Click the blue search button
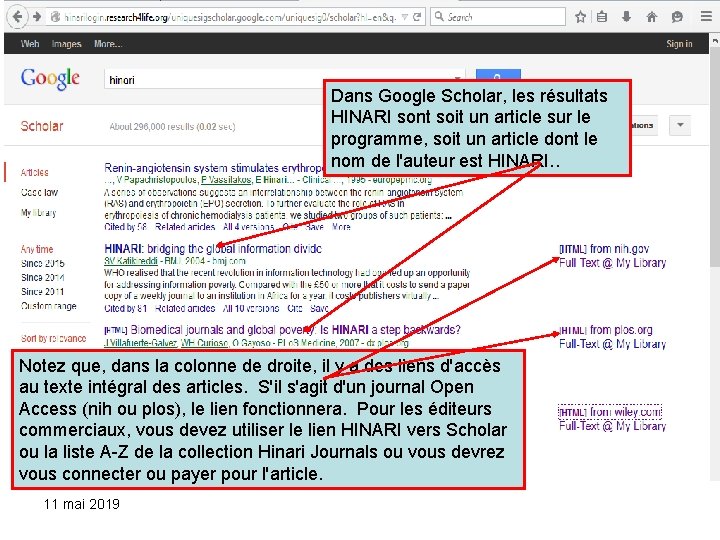This screenshot has width=720, height=540. [x=498, y=75]
